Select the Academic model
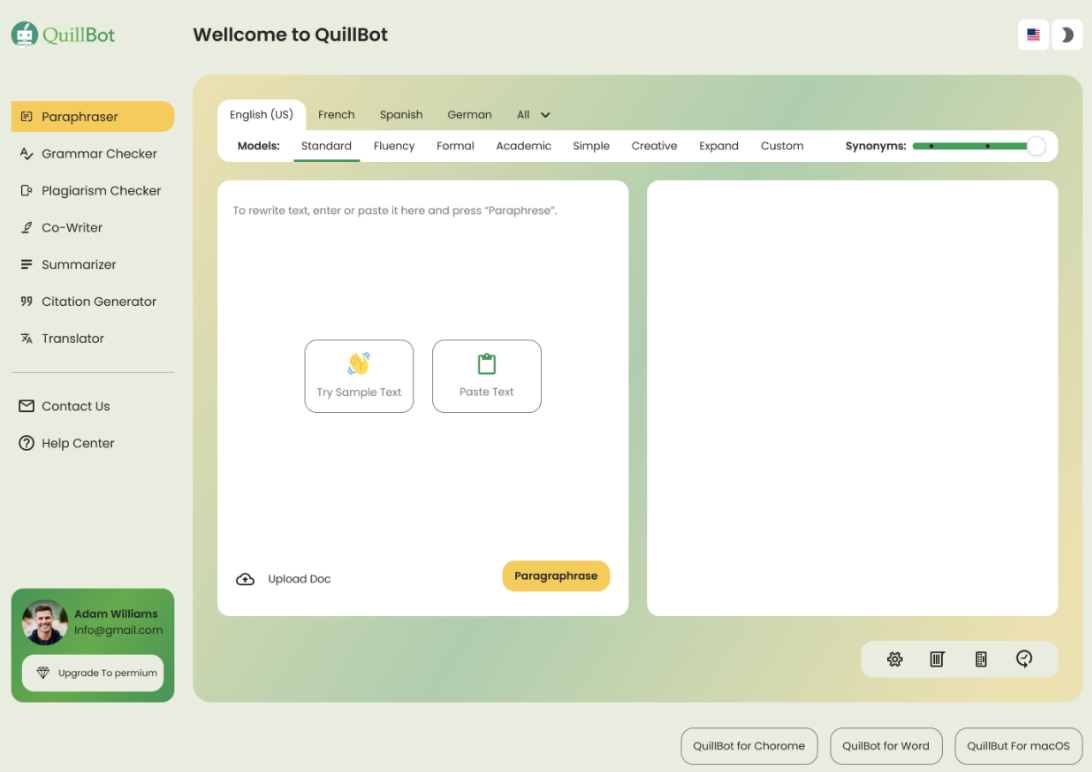Image resolution: width=1092 pixels, height=772 pixels. click(x=523, y=146)
